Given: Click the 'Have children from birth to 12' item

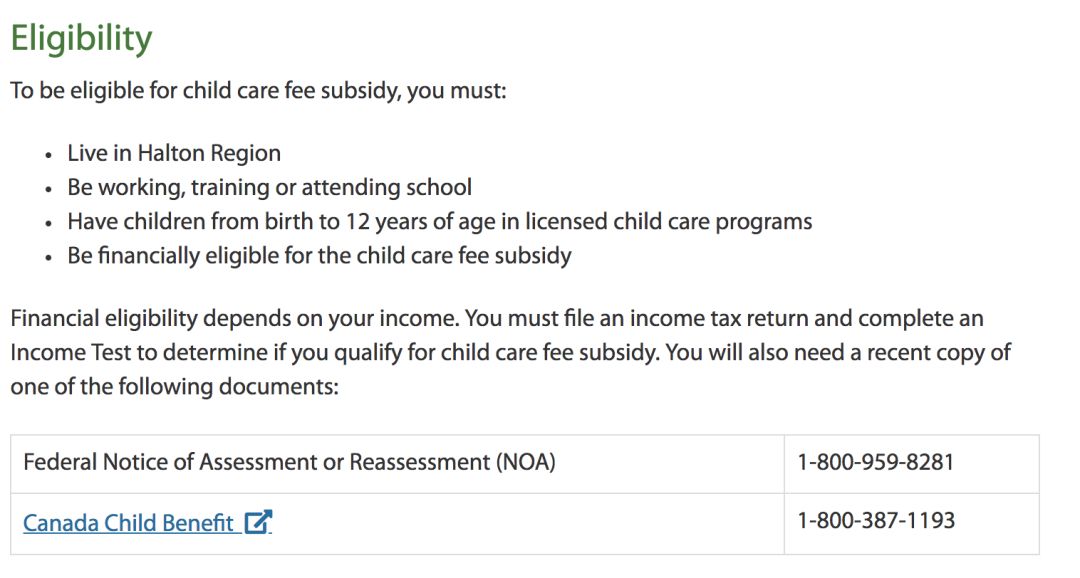Looking at the screenshot, I should coord(439,222).
